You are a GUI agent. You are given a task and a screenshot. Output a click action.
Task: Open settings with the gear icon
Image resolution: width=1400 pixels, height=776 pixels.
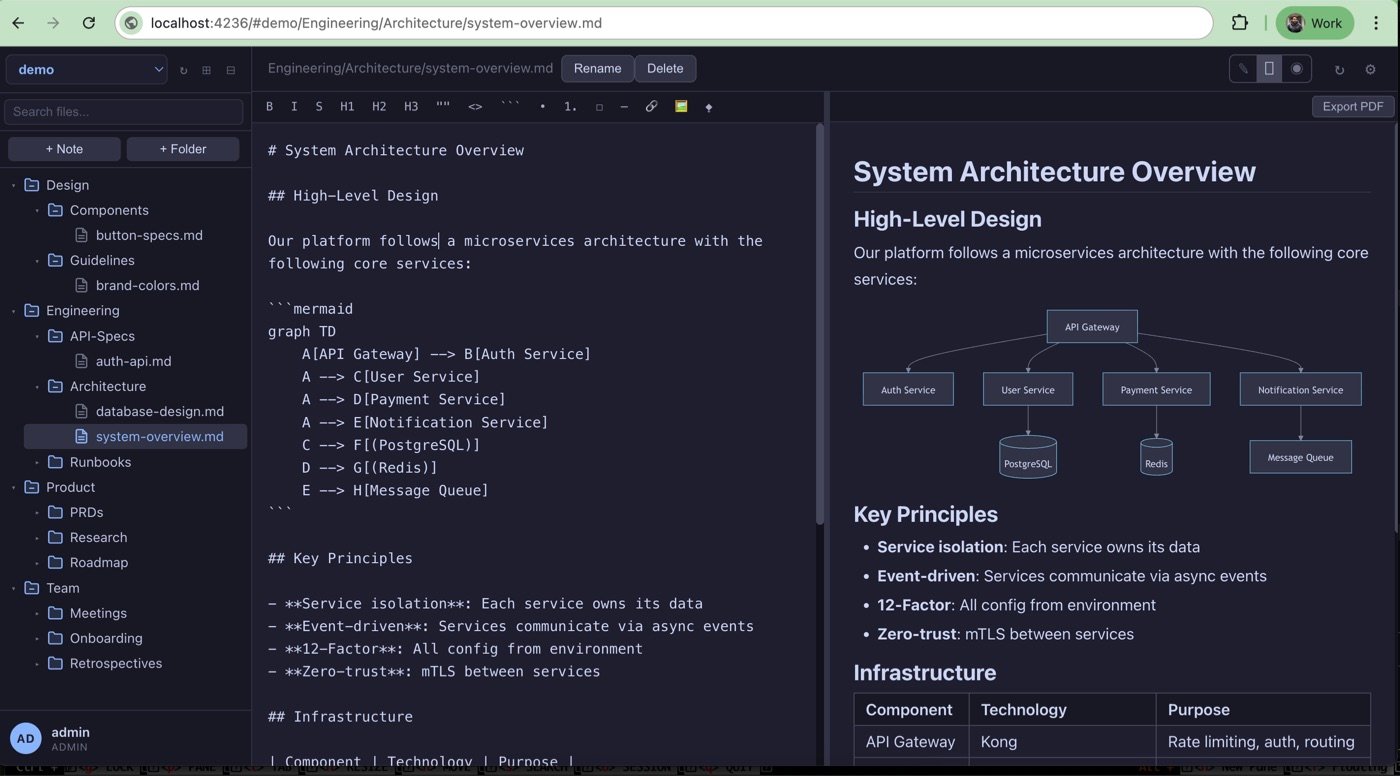pos(1371,69)
